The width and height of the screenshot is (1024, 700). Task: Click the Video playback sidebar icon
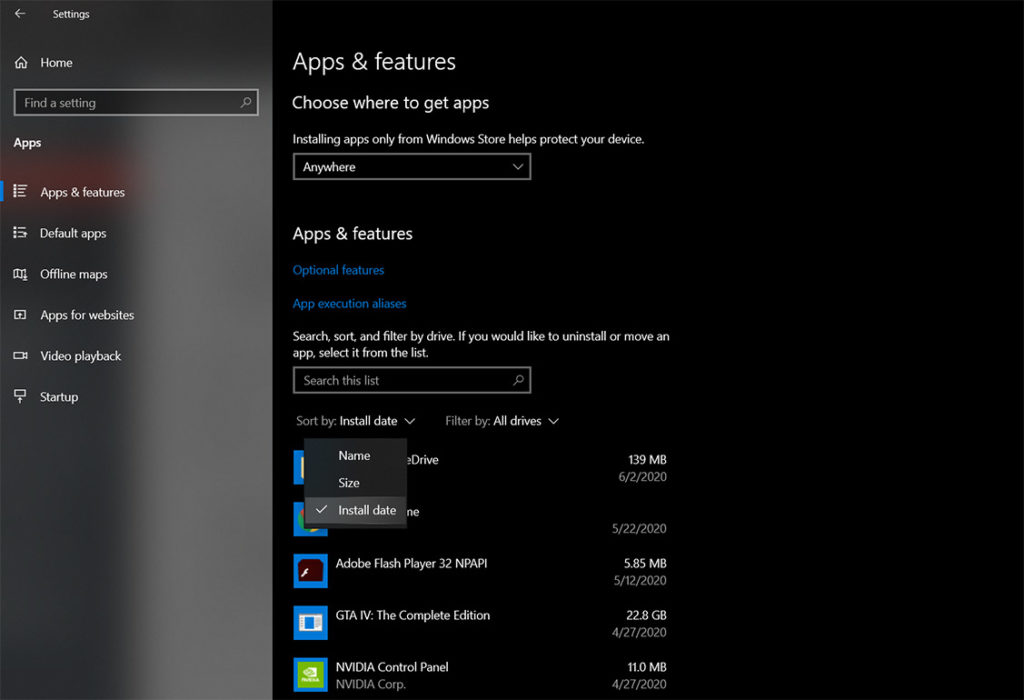click(x=20, y=356)
